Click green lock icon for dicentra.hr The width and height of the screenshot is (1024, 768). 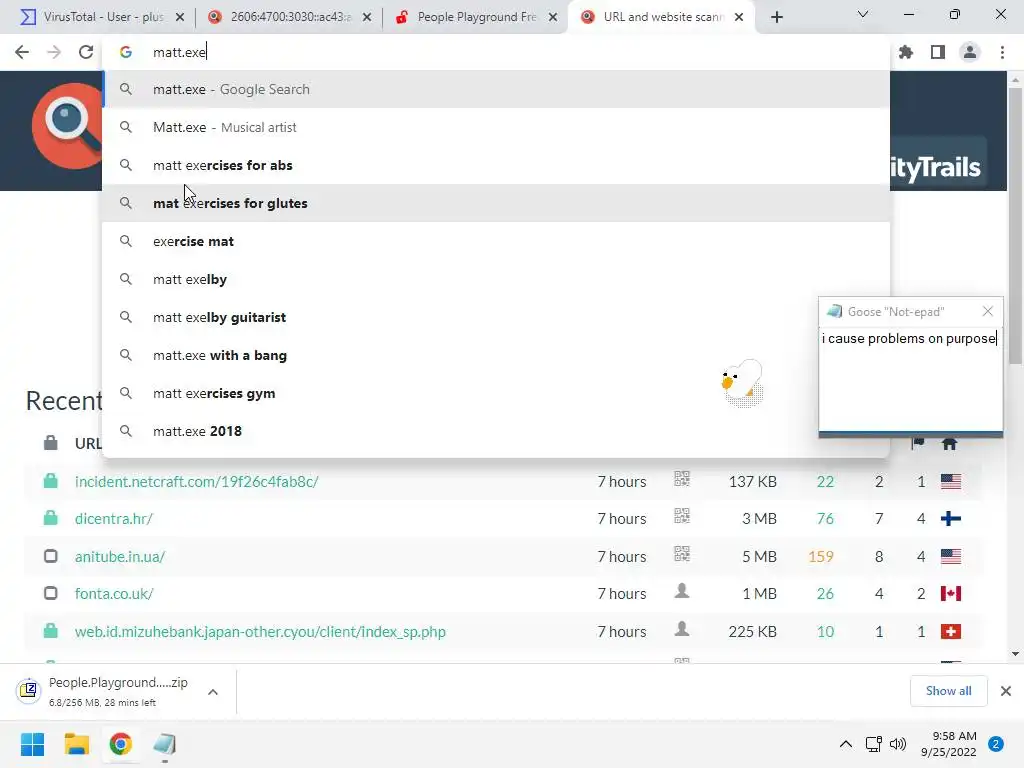(x=50, y=518)
